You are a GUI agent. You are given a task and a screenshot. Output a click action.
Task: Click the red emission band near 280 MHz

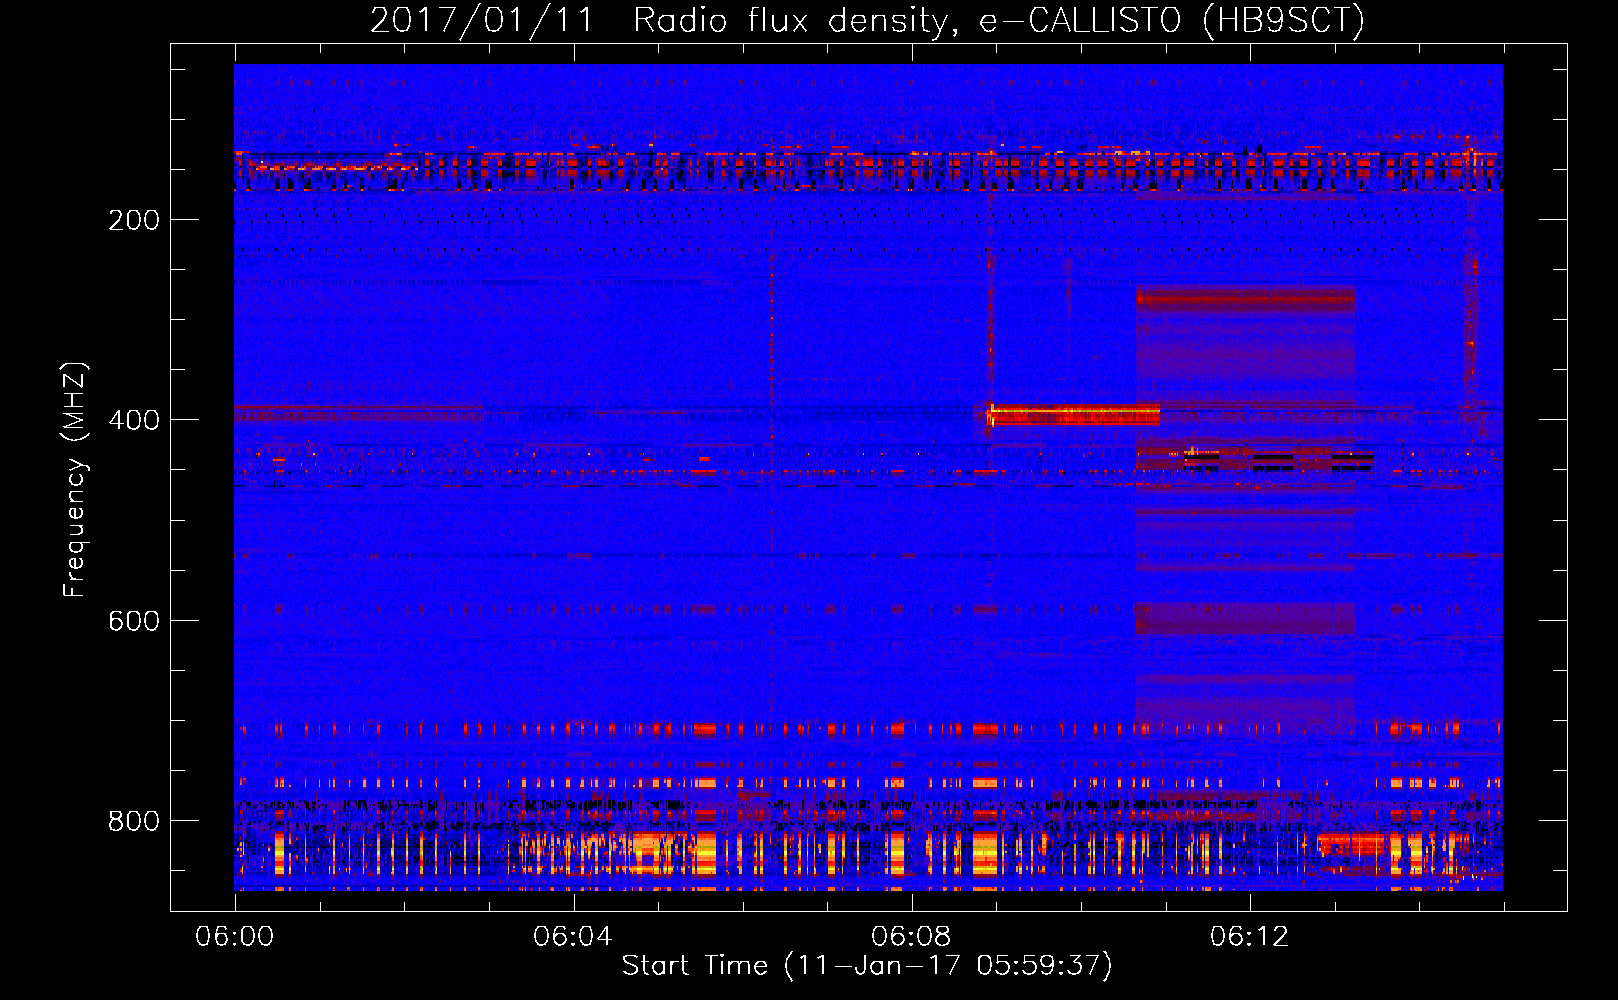click(x=1245, y=299)
